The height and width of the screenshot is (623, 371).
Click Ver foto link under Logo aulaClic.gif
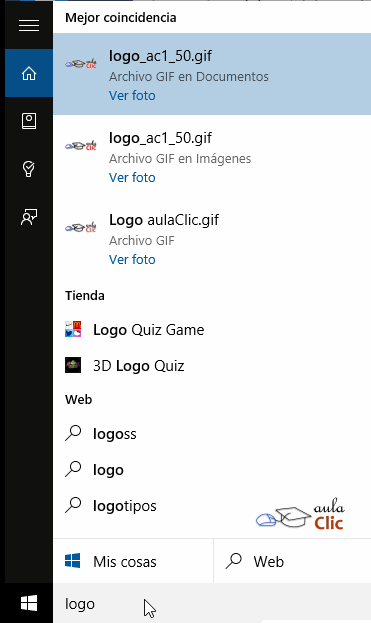pos(132,259)
